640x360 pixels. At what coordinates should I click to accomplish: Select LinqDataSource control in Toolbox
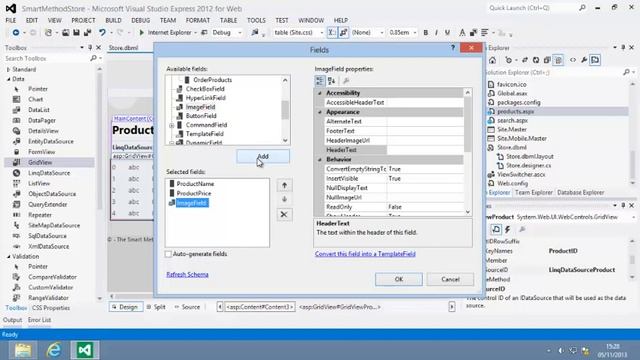49,173
